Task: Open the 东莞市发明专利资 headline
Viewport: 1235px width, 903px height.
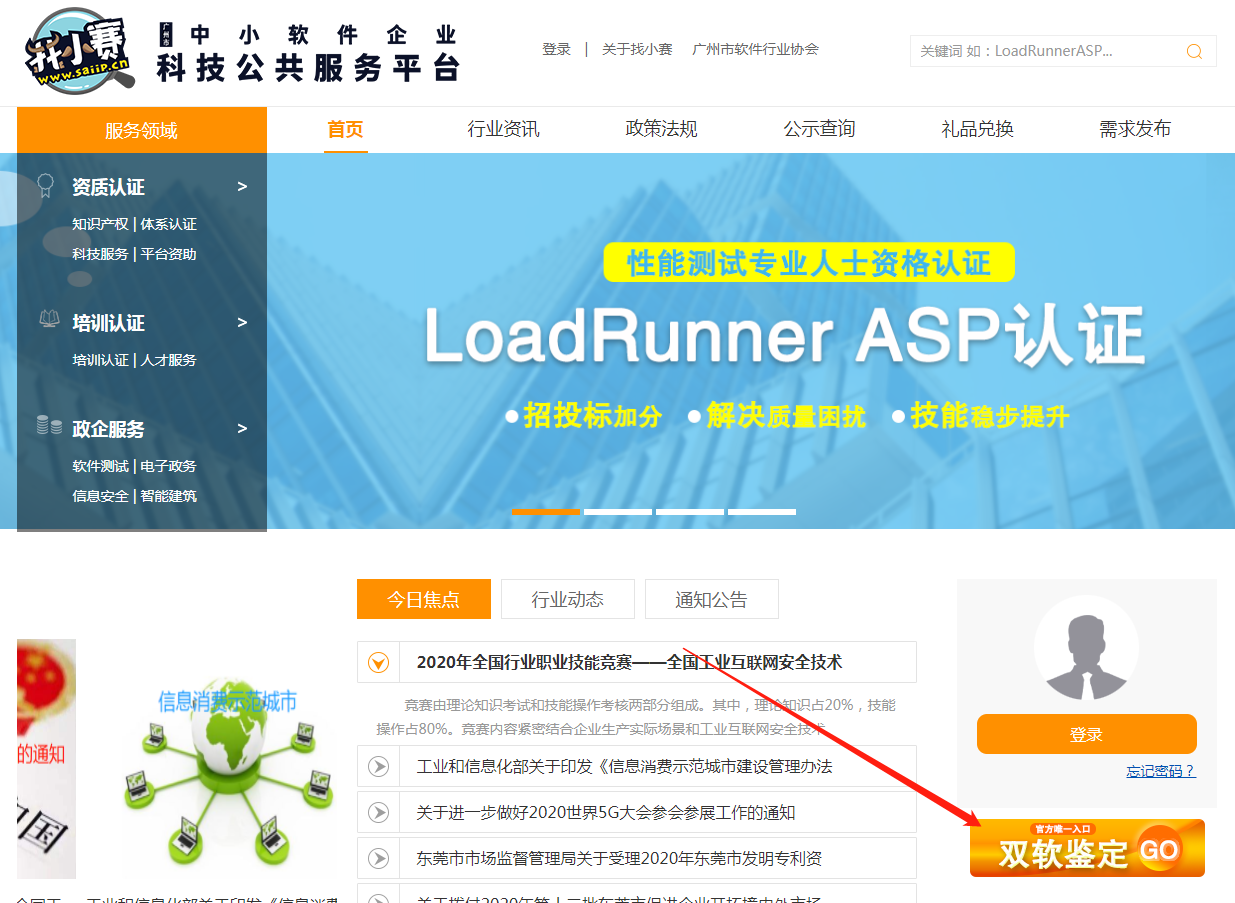Action: coord(619,858)
